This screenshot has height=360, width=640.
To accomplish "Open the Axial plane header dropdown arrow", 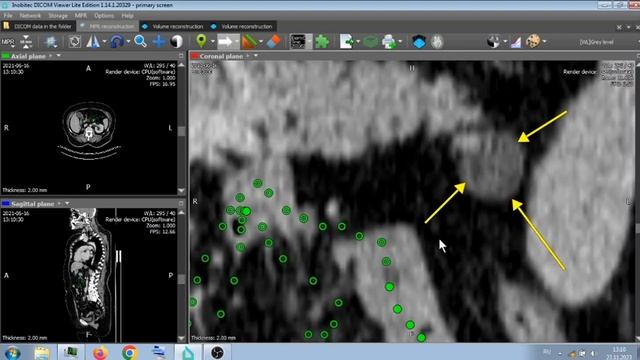I will pos(58,56).
